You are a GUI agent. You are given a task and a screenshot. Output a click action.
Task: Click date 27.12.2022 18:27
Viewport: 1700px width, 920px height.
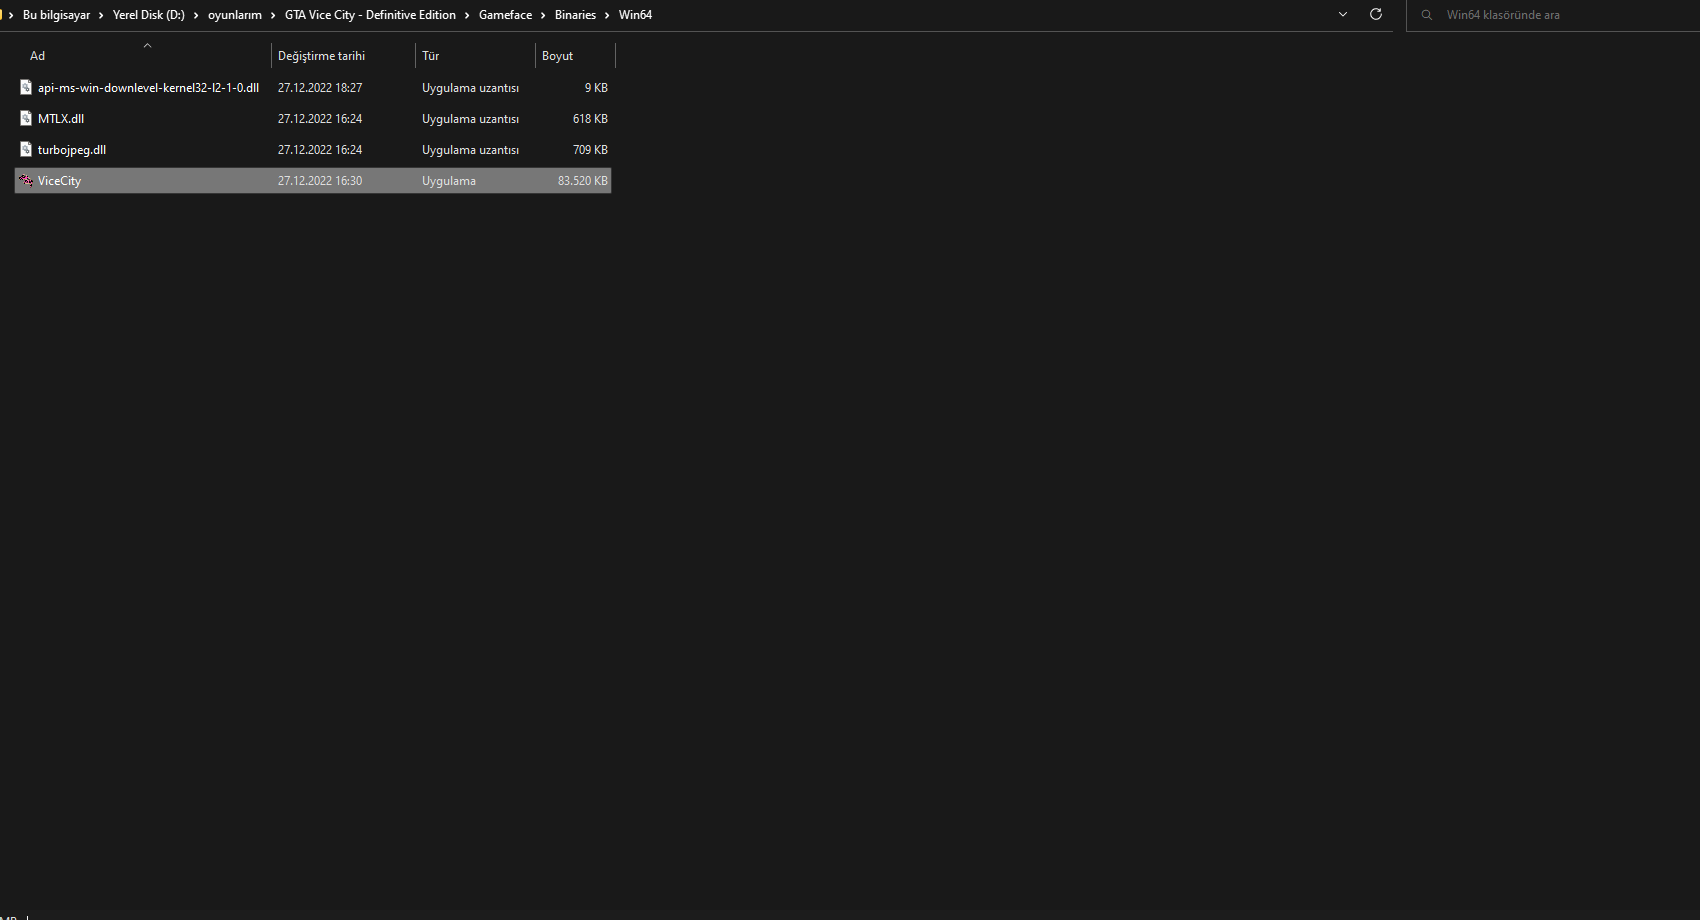[x=320, y=88]
